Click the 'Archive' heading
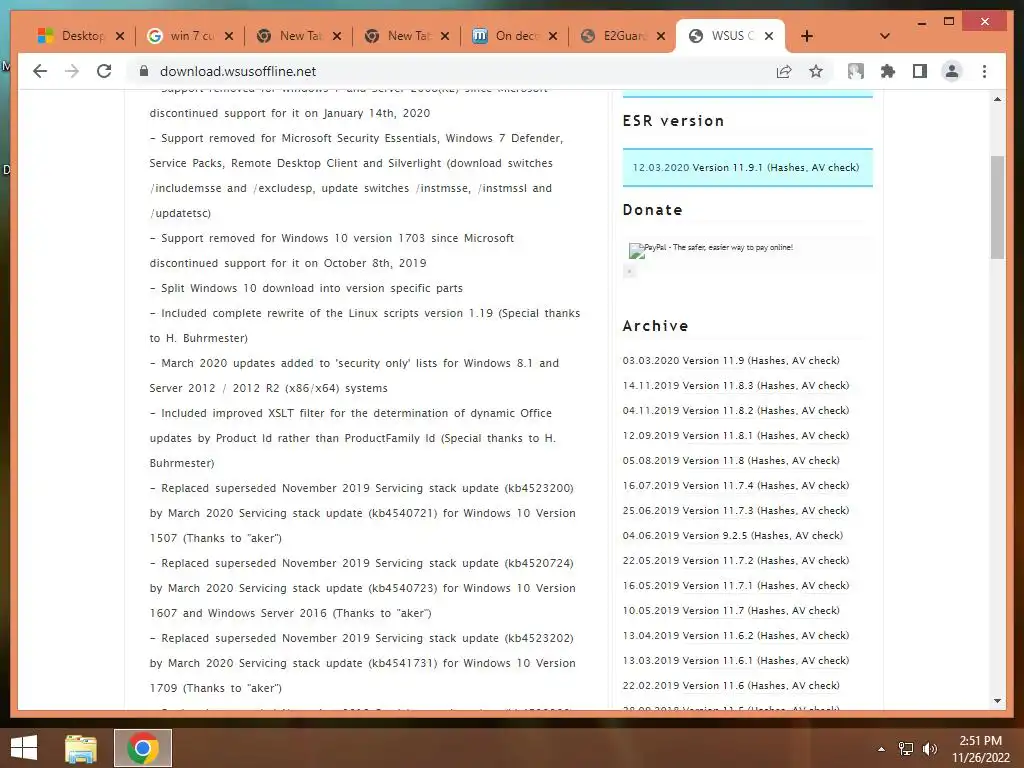Image resolution: width=1024 pixels, height=768 pixels. point(655,326)
